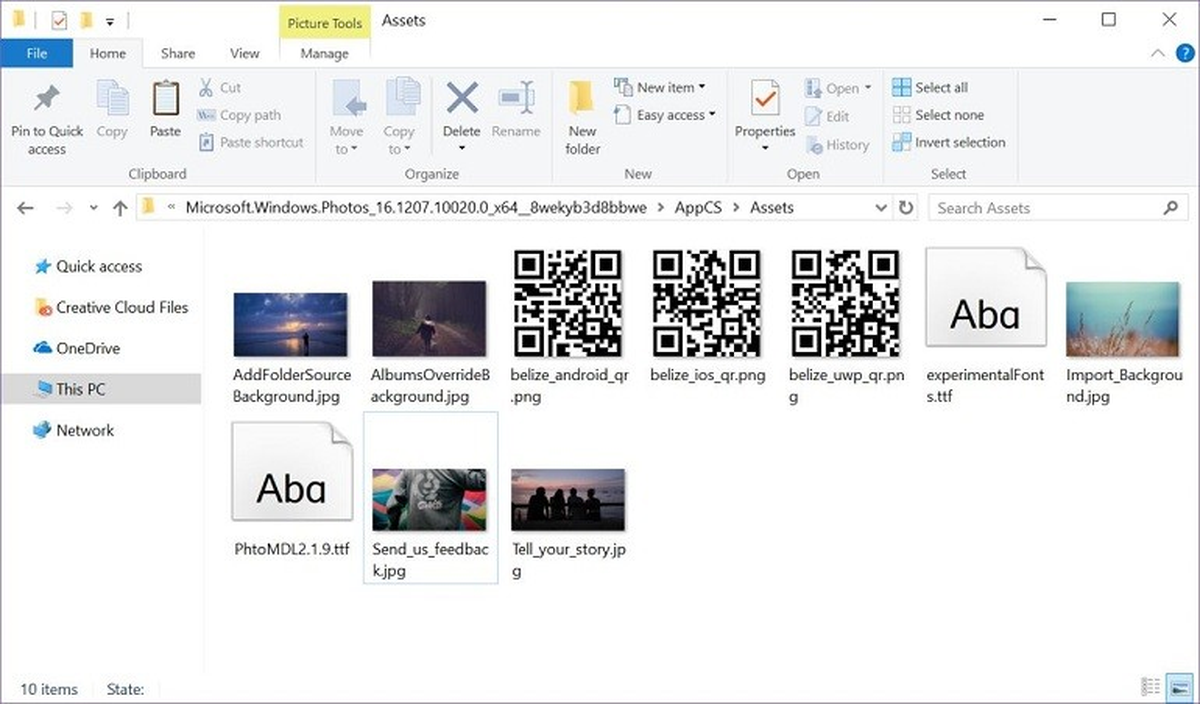
Task: Click Invert selection
Action: (x=949, y=142)
